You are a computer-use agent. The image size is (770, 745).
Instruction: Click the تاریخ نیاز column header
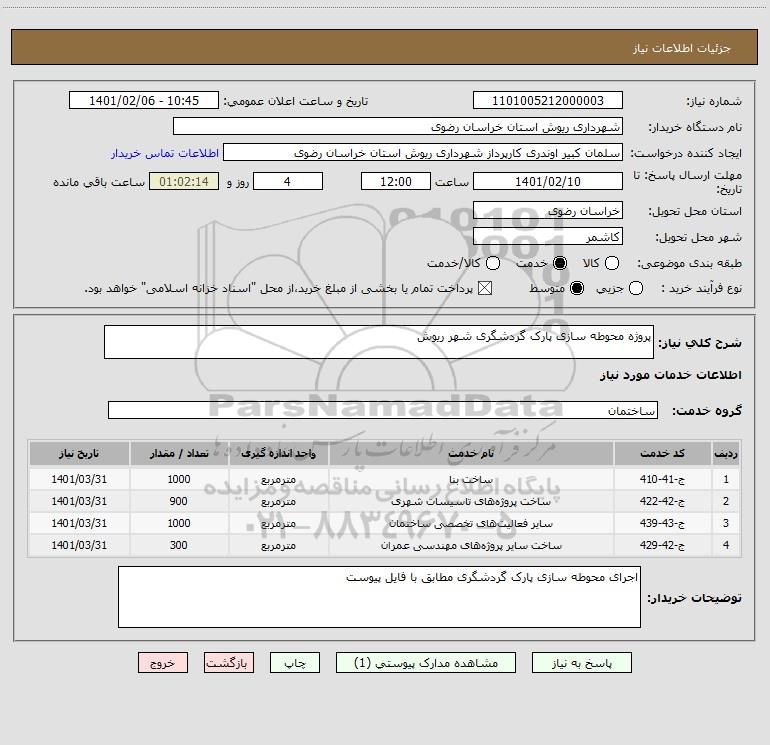coord(79,453)
